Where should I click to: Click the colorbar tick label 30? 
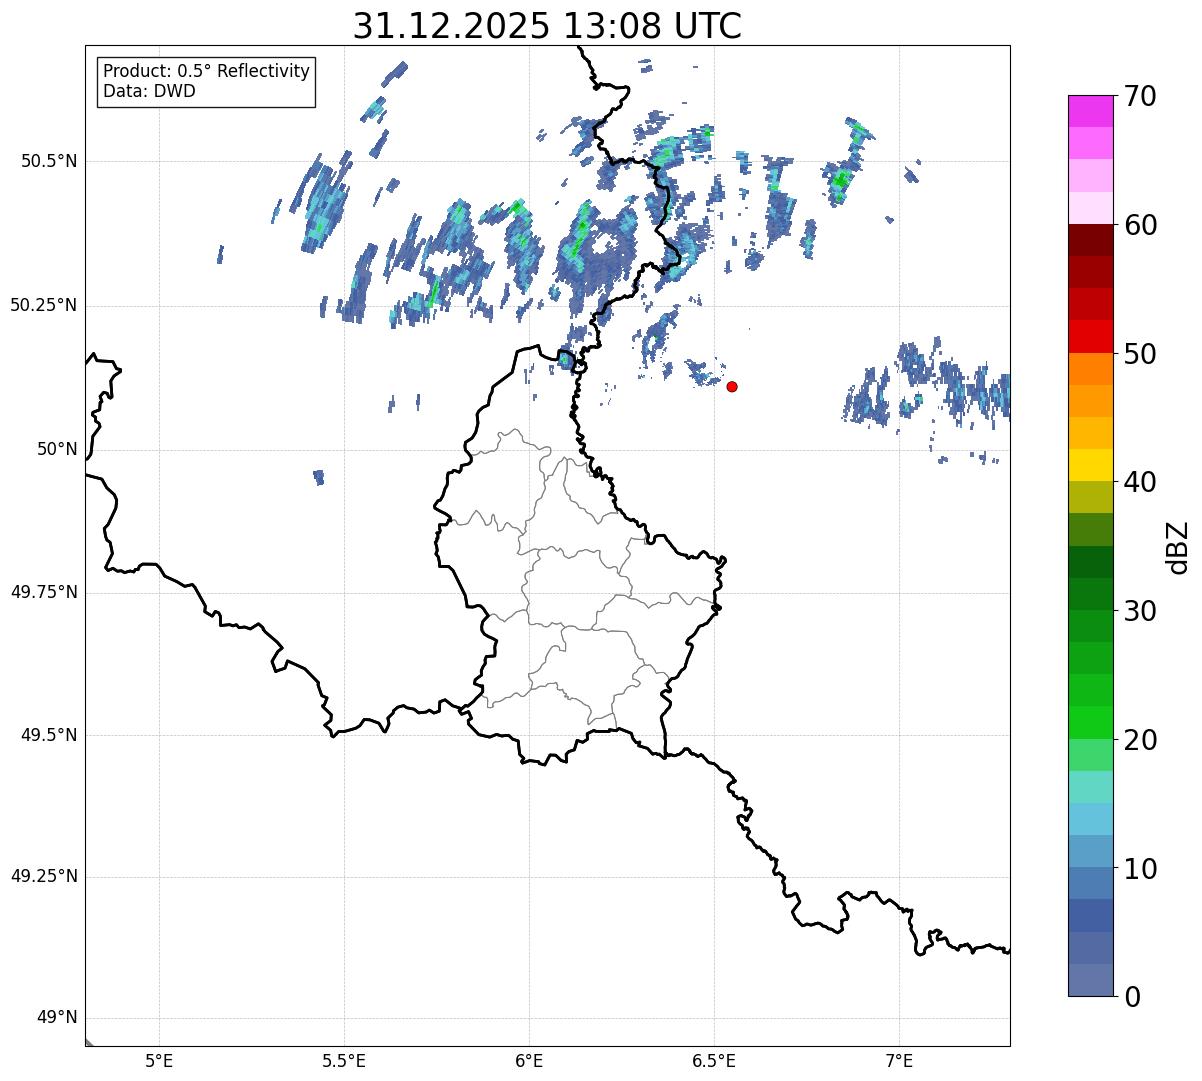pyautogui.click(x=1140, y=611)
